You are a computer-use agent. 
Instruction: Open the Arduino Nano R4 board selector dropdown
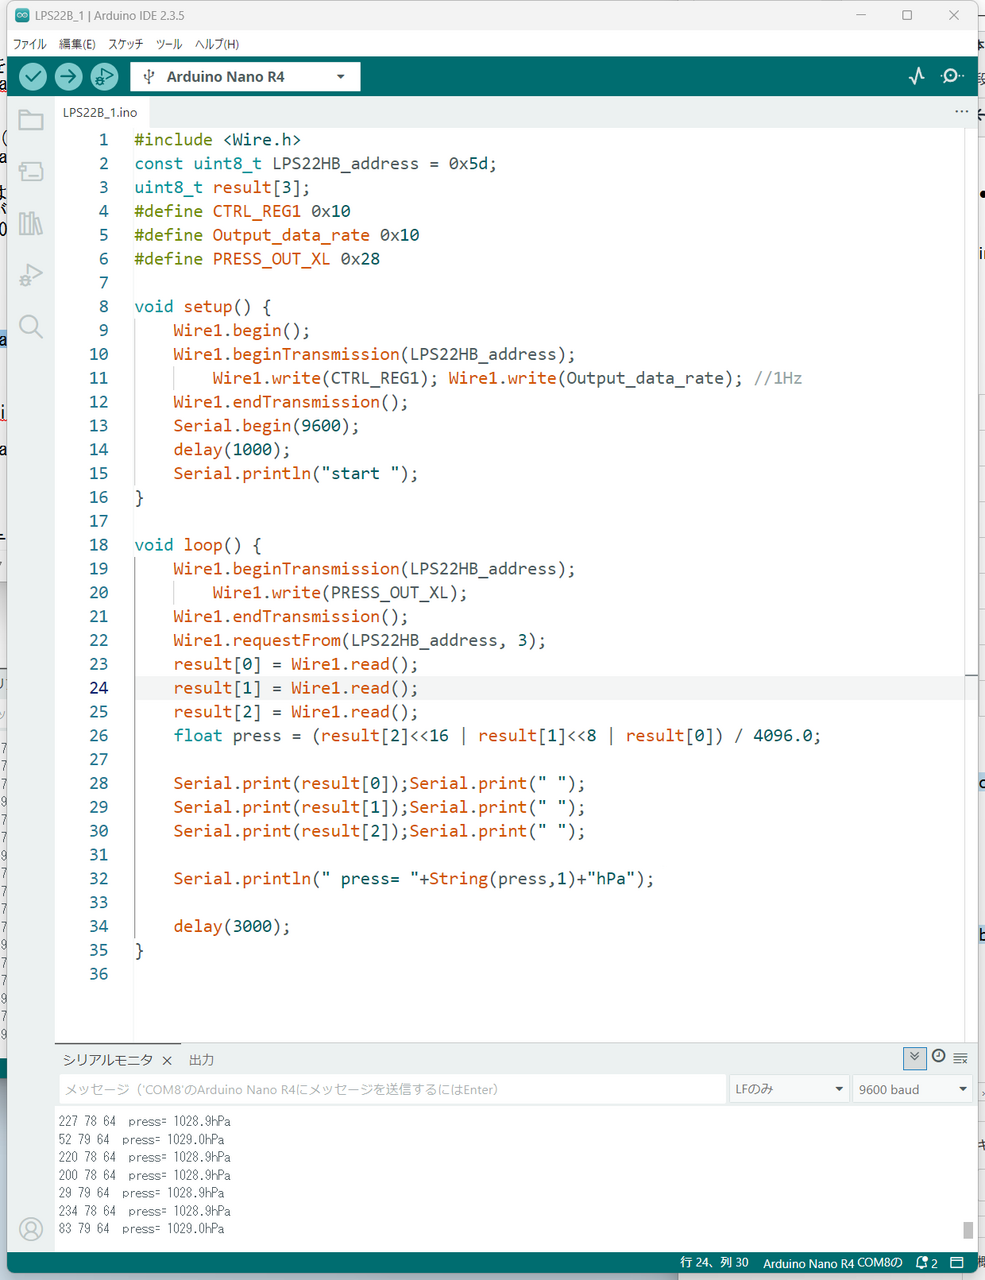tap(245, 77)
